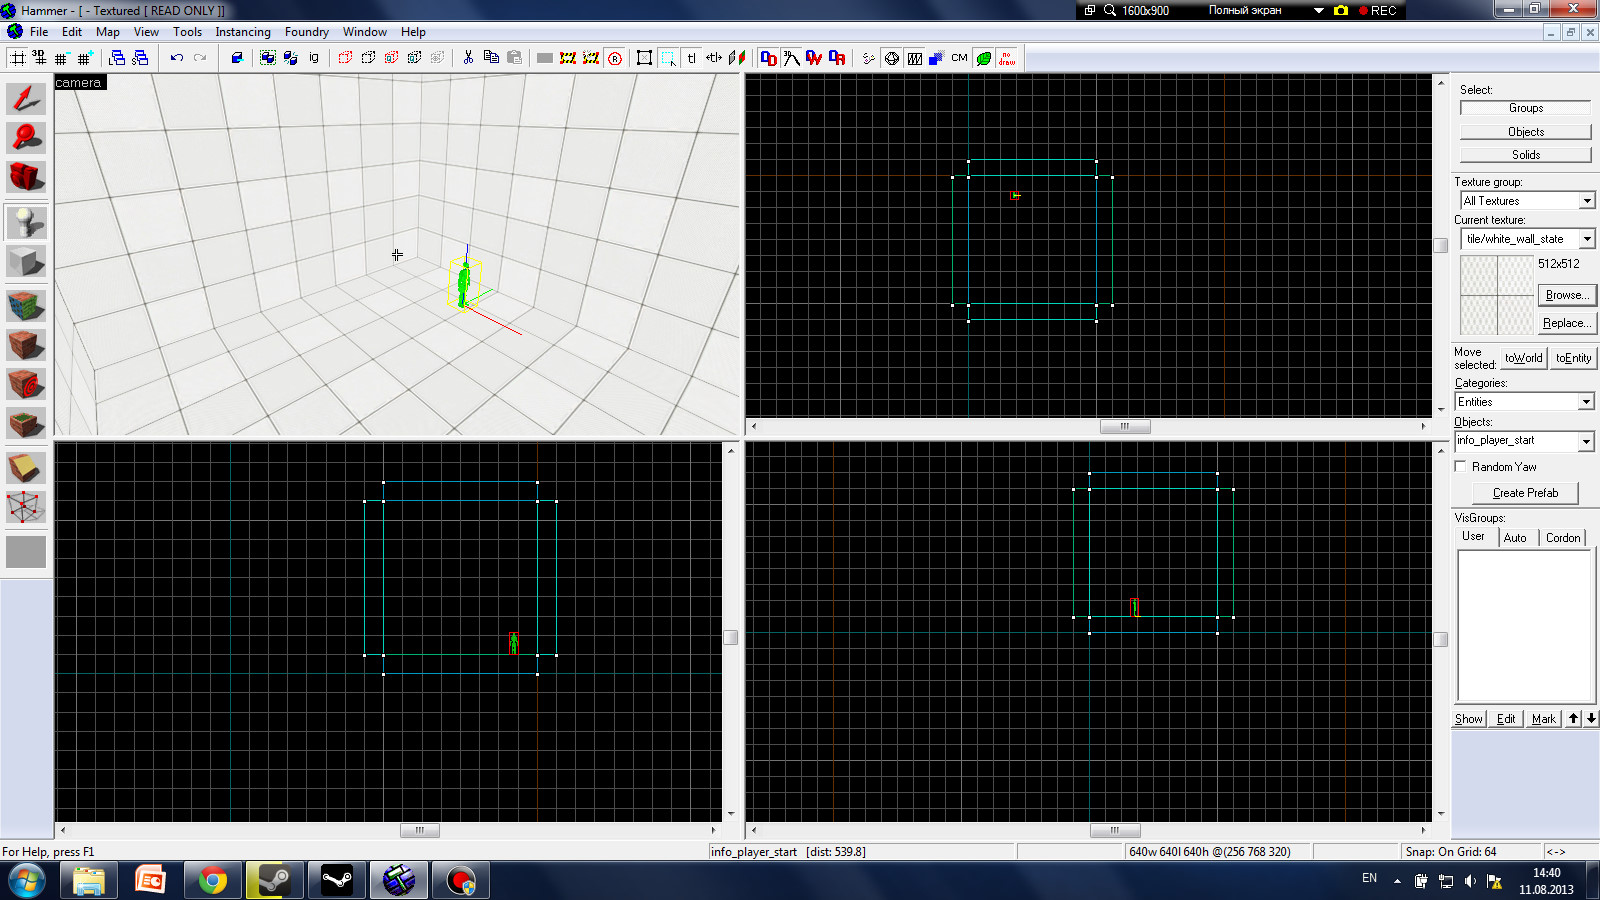1600x900 pixels.
Task: Open Google Chrome from the taskbar
Action: (x=212, y=881)
